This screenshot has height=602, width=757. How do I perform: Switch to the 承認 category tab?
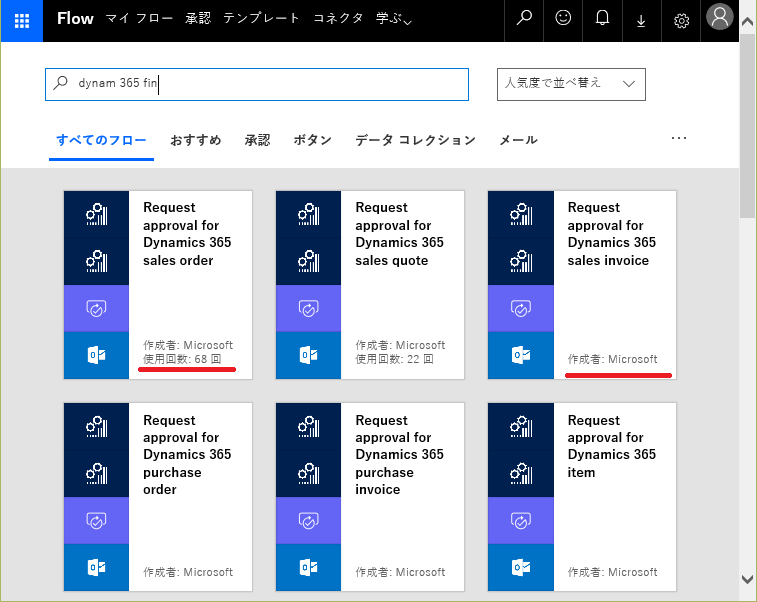257,140
